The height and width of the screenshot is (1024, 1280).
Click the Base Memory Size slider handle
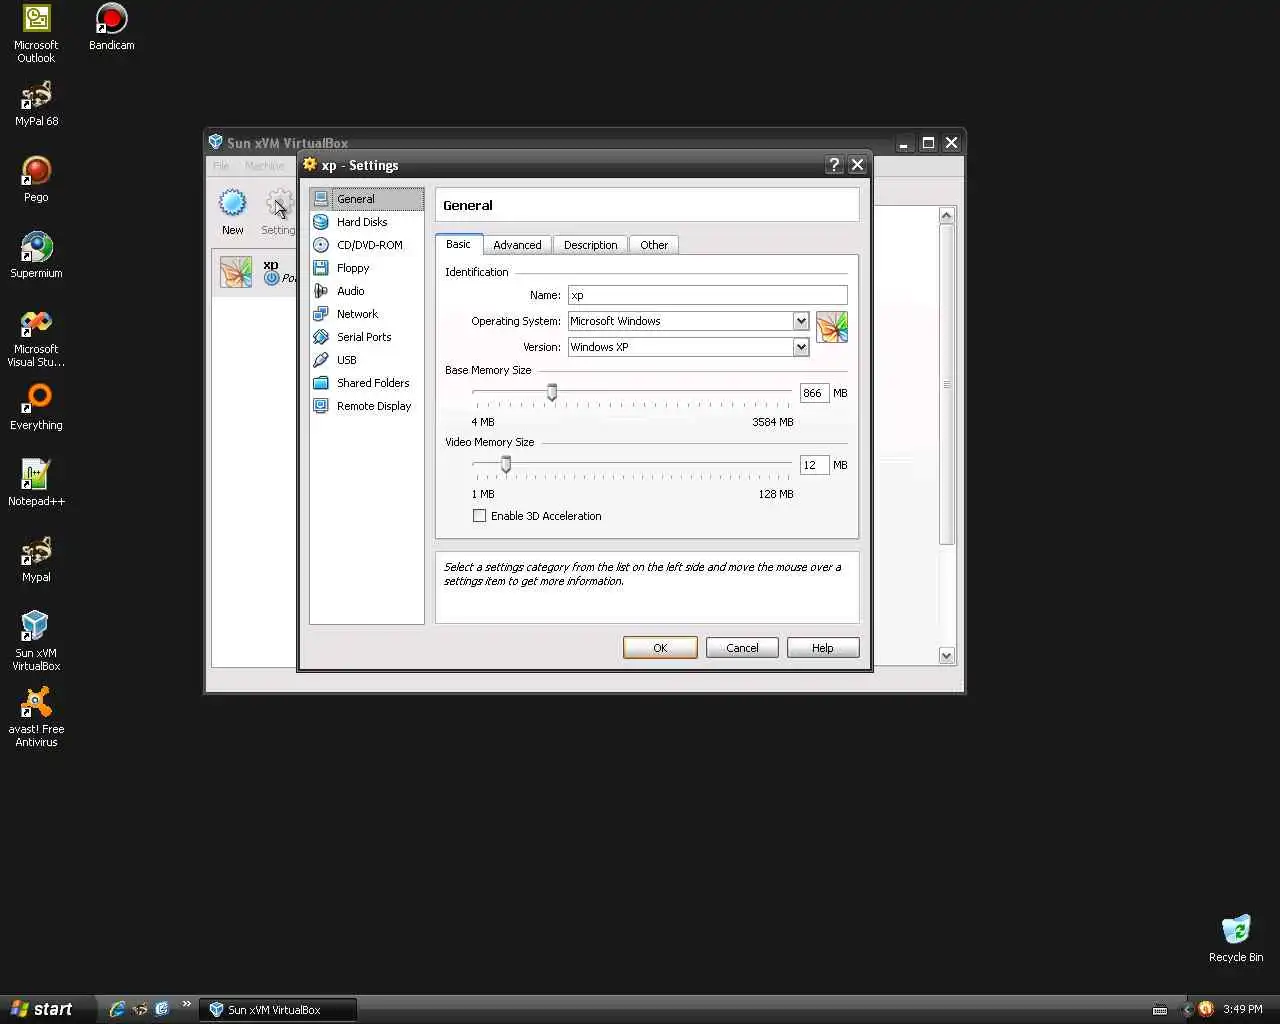[x=552, y=392]
